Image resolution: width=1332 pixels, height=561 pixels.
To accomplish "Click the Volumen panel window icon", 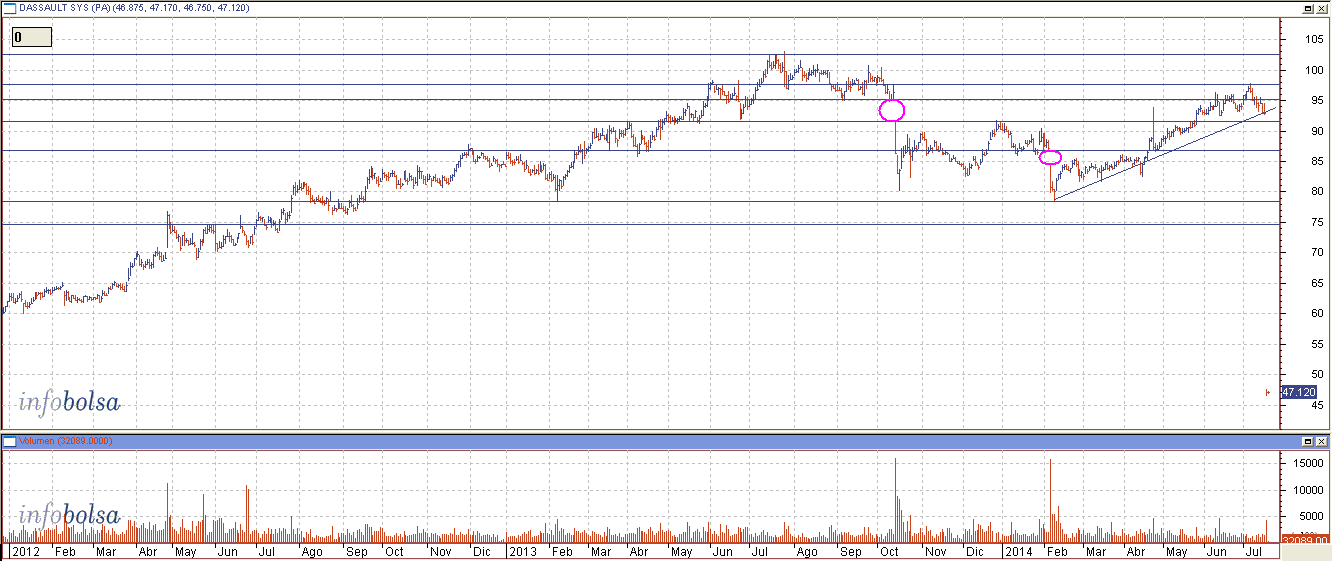I will point(9,441).
